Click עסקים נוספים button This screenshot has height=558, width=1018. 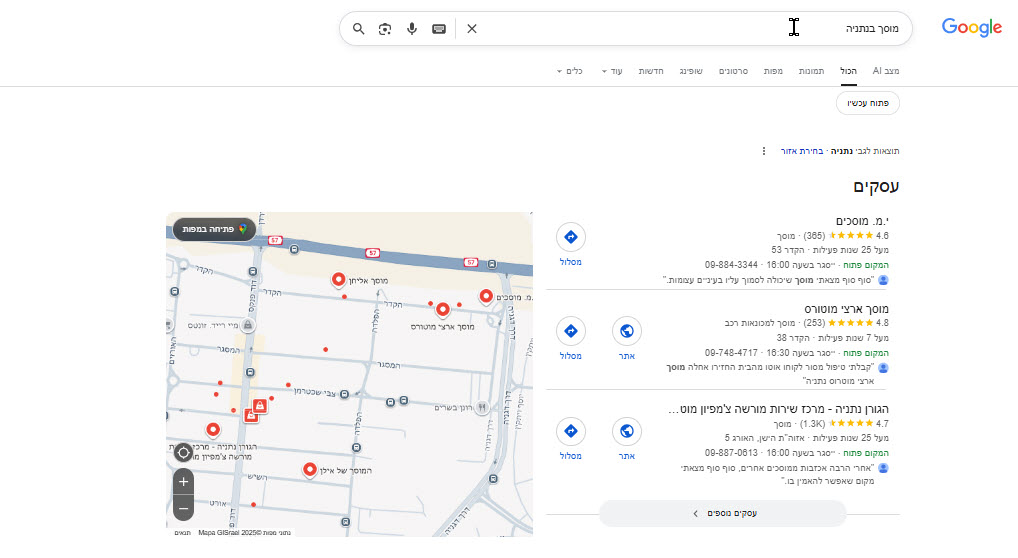point(723,513)
